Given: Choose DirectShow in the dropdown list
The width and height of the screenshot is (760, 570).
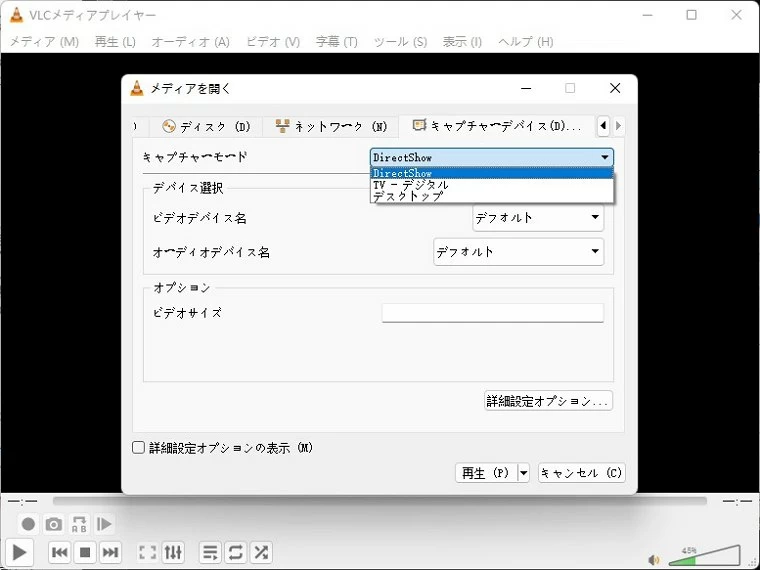Looking at the screenshot, I should coord(492,173).
